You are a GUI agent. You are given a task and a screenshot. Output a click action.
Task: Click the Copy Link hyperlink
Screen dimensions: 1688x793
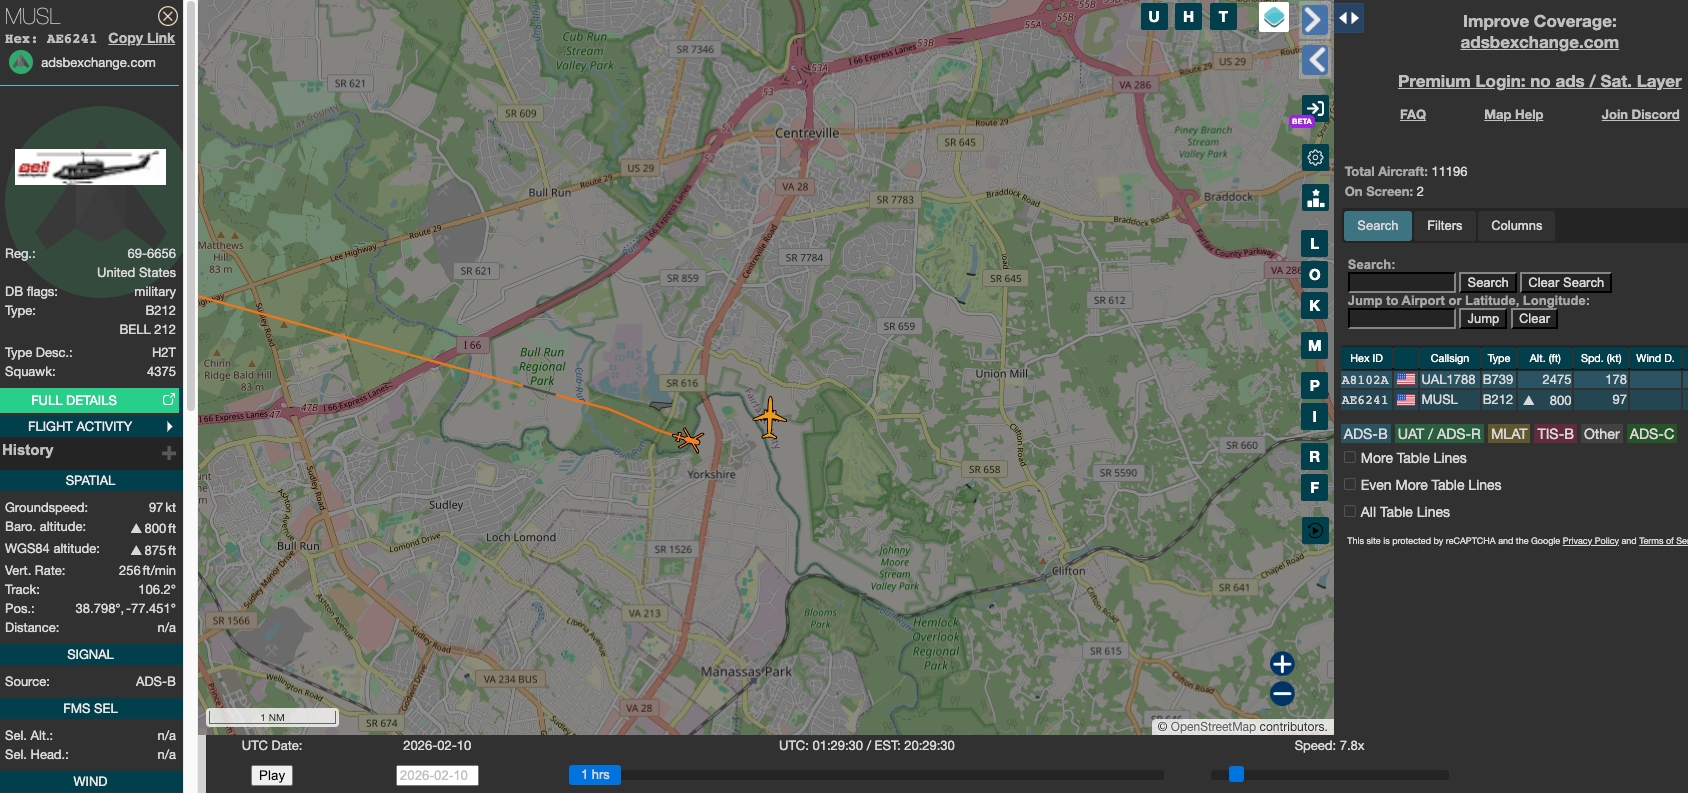141,38
